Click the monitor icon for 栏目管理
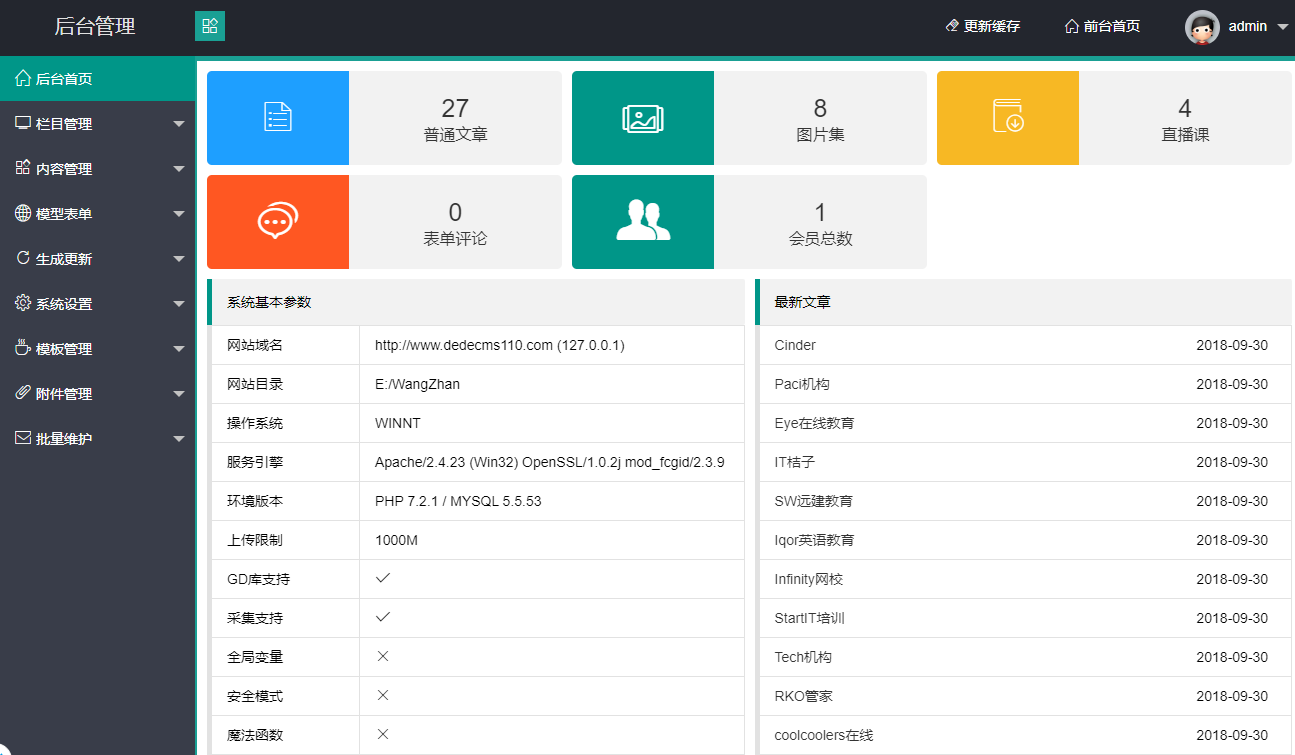This screenshot has width=1295, height=755. [x=23, y=123]
